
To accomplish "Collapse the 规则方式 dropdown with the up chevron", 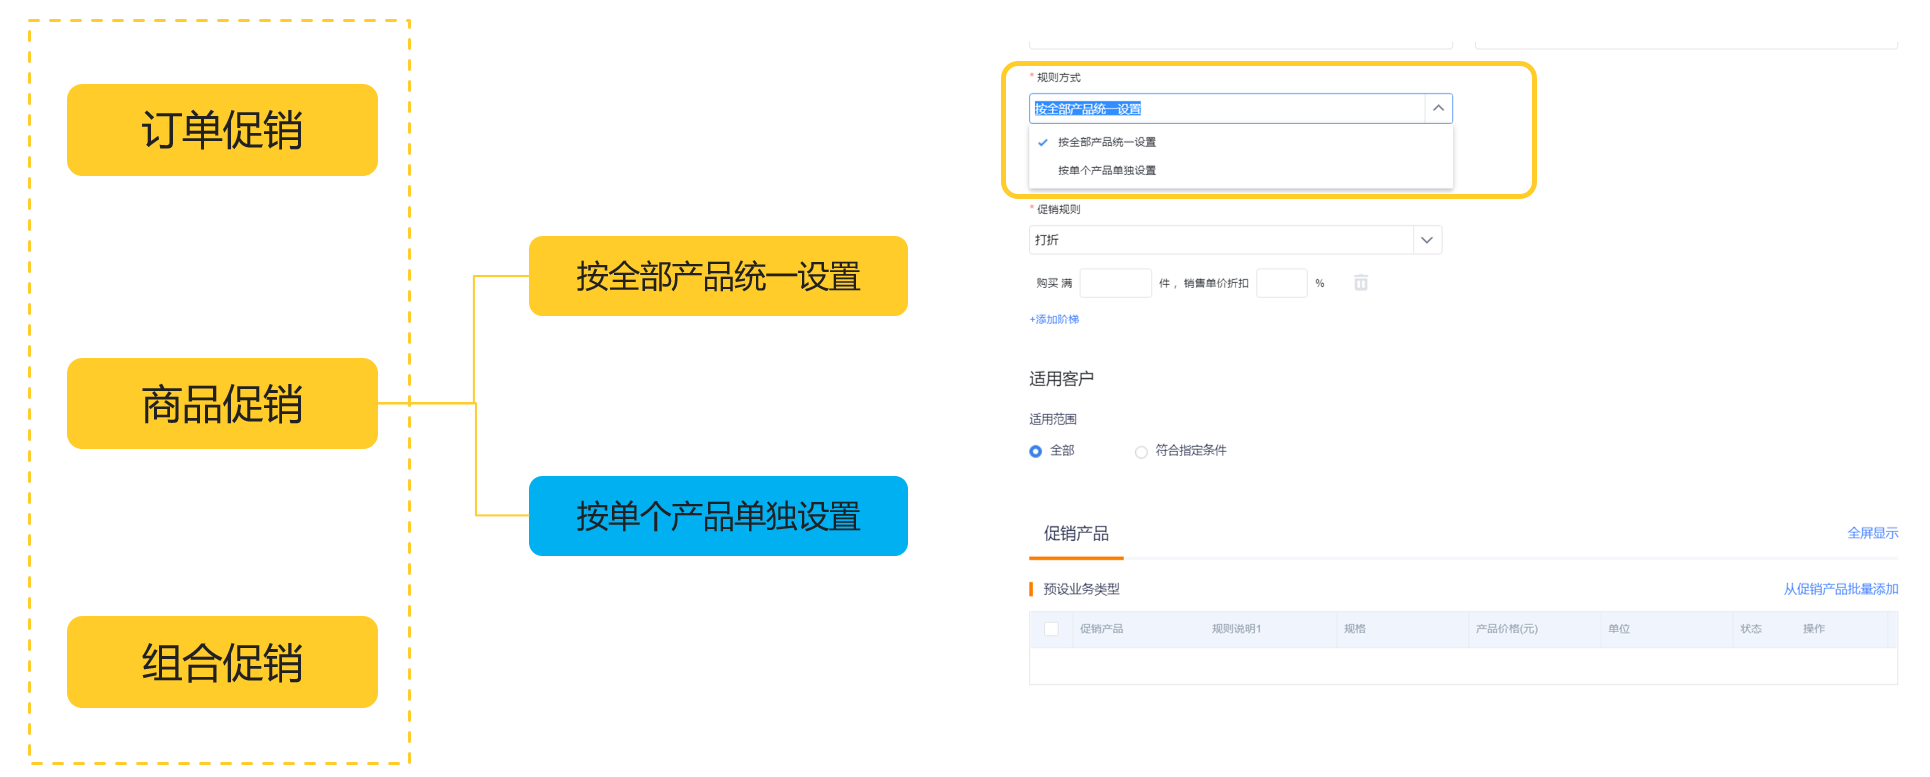I will point(1438,108).
